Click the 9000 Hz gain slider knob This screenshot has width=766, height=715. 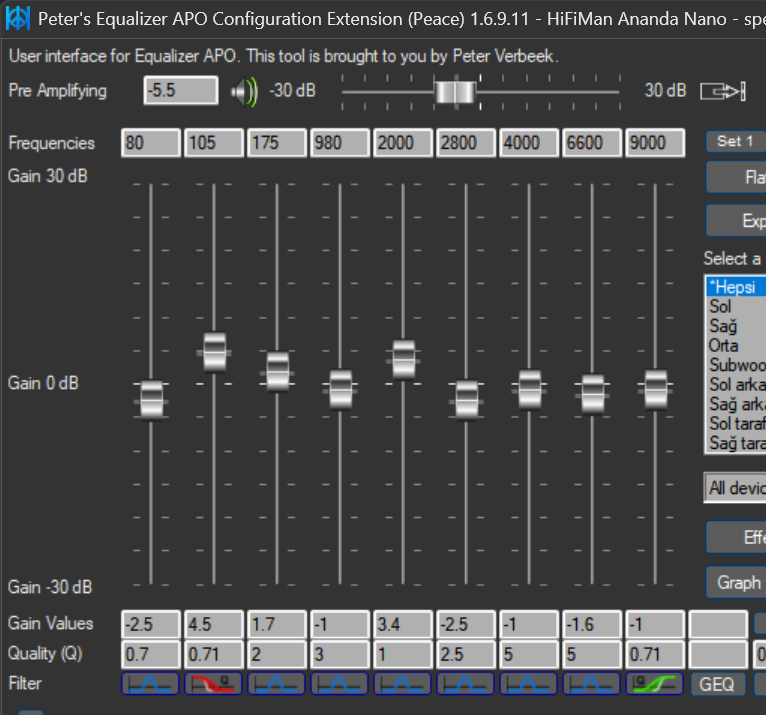pyautogui.click(x=656, y=390)
